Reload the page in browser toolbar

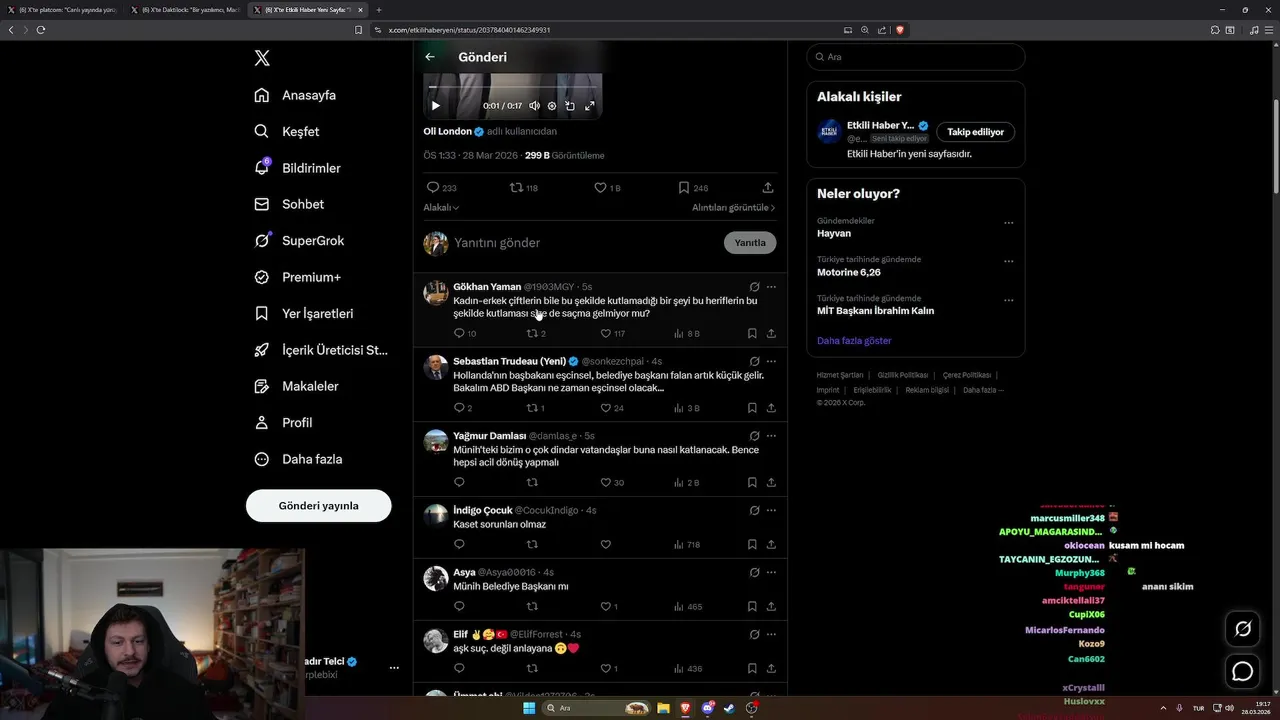[x=41, y=30]
